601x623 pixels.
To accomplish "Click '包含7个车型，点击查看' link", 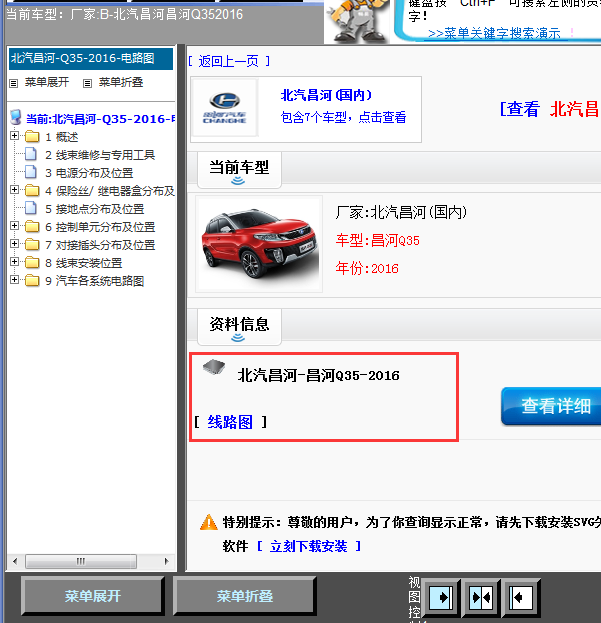I will (343, 117).
